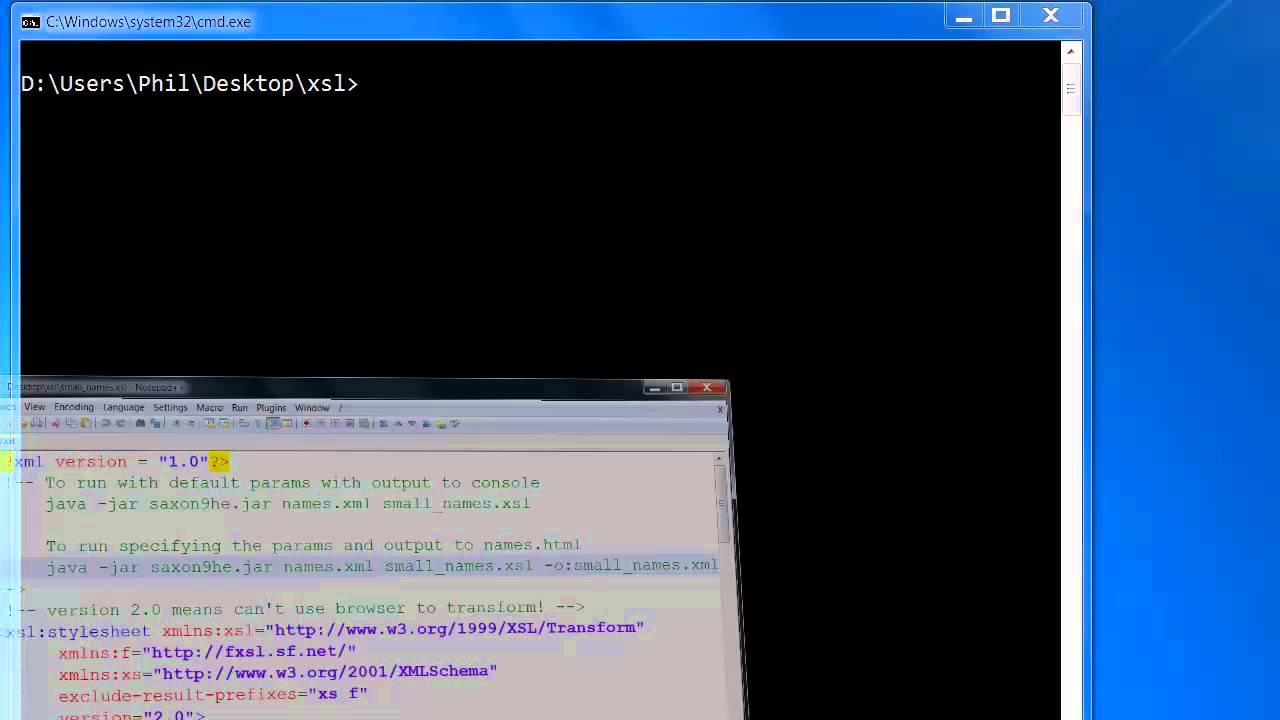Open the ? help menu in Notepad++

(340, 407)
